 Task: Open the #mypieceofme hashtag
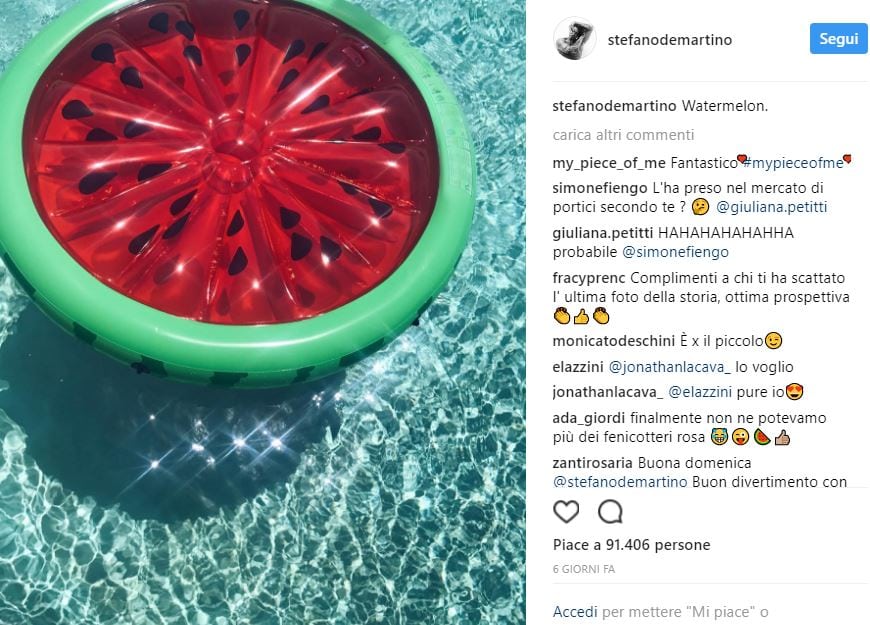point(793,163)
